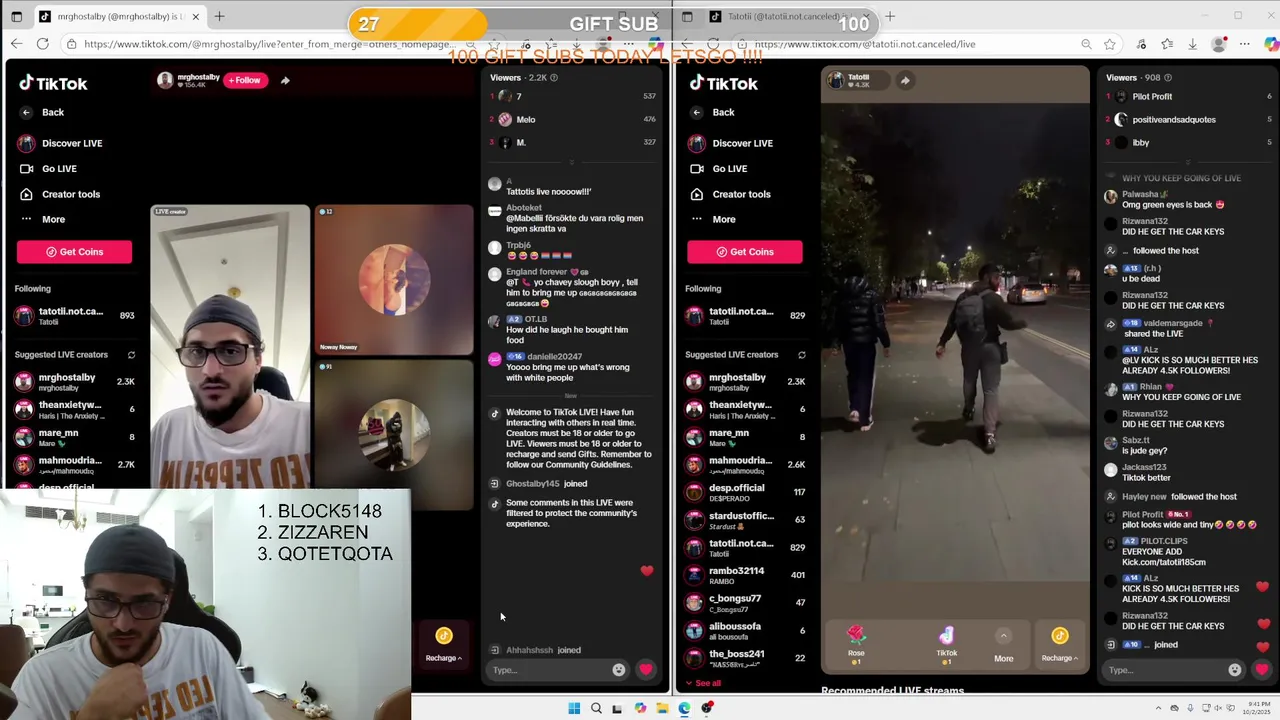This screenshot has height=720, width=1280.
Task: Open Windows Start menu
Action: tap(574, 709)
